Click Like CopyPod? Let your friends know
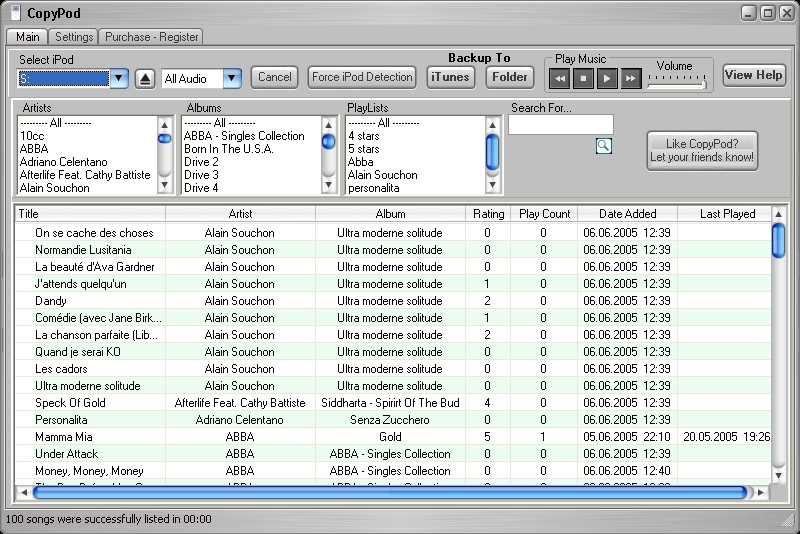800x534 pixels. click(702, 150)
